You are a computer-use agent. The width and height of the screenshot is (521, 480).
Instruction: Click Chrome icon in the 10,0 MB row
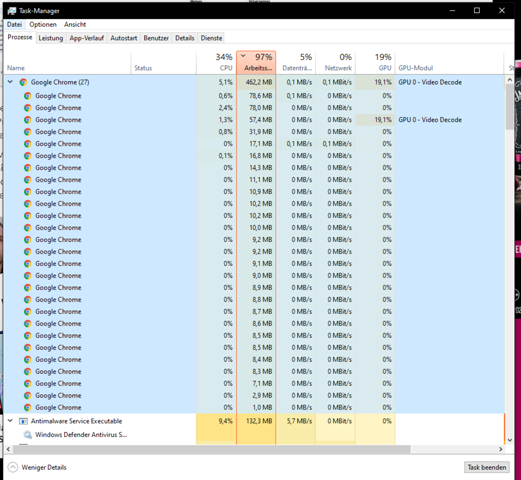28,228
